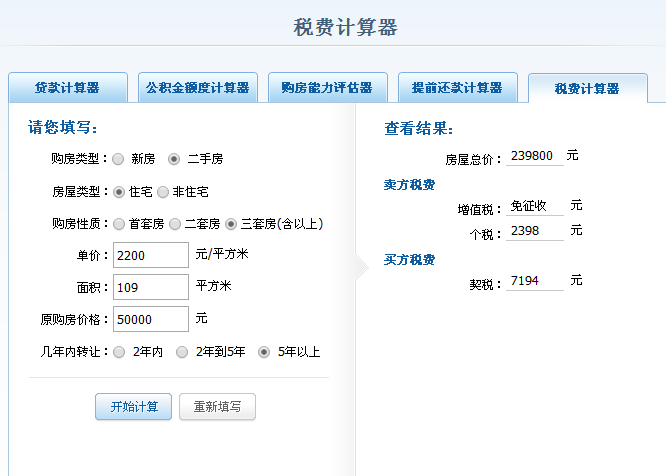
Task: Open the 购房能力评估器 tab
Action: 327,88
